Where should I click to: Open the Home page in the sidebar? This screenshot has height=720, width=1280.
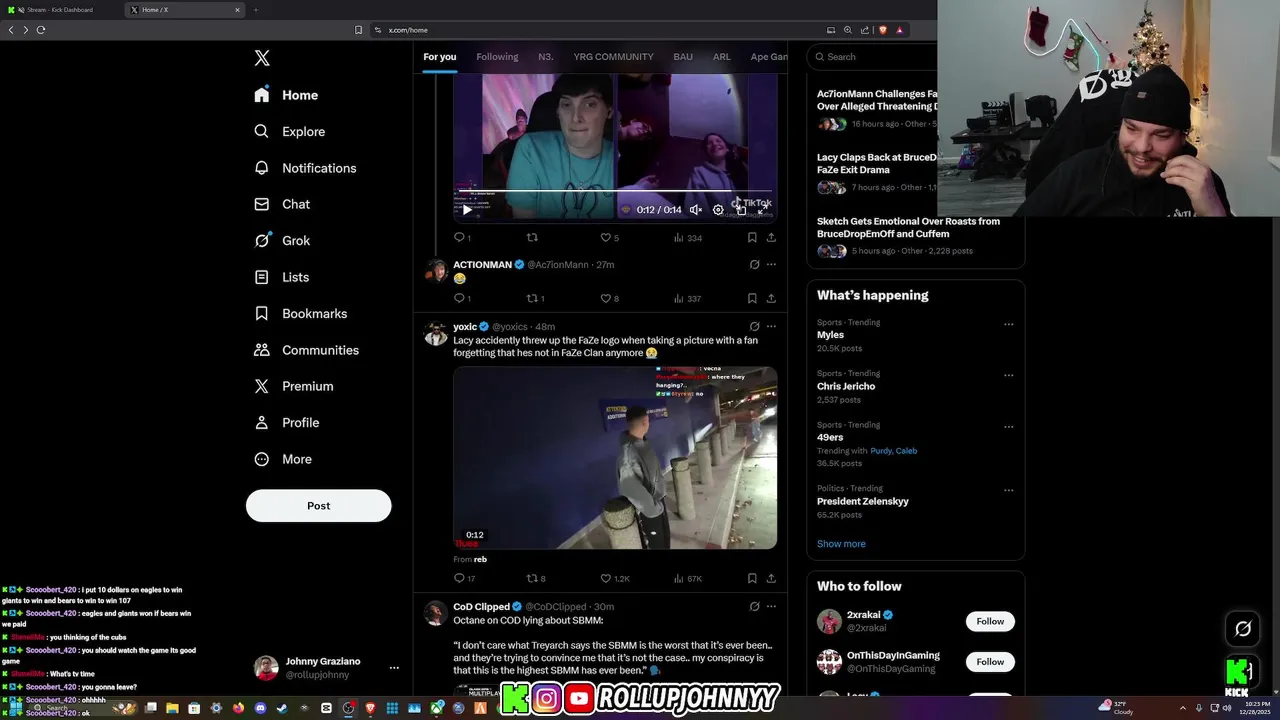(x=286, y=95)
